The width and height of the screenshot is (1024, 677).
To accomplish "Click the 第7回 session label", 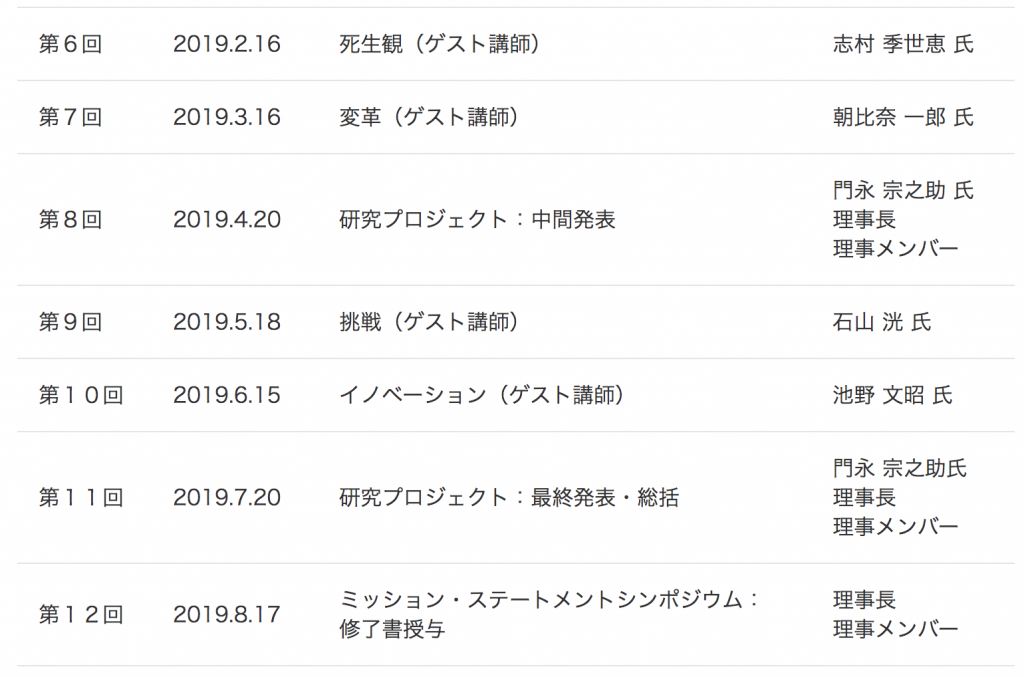I will point(71,118).
